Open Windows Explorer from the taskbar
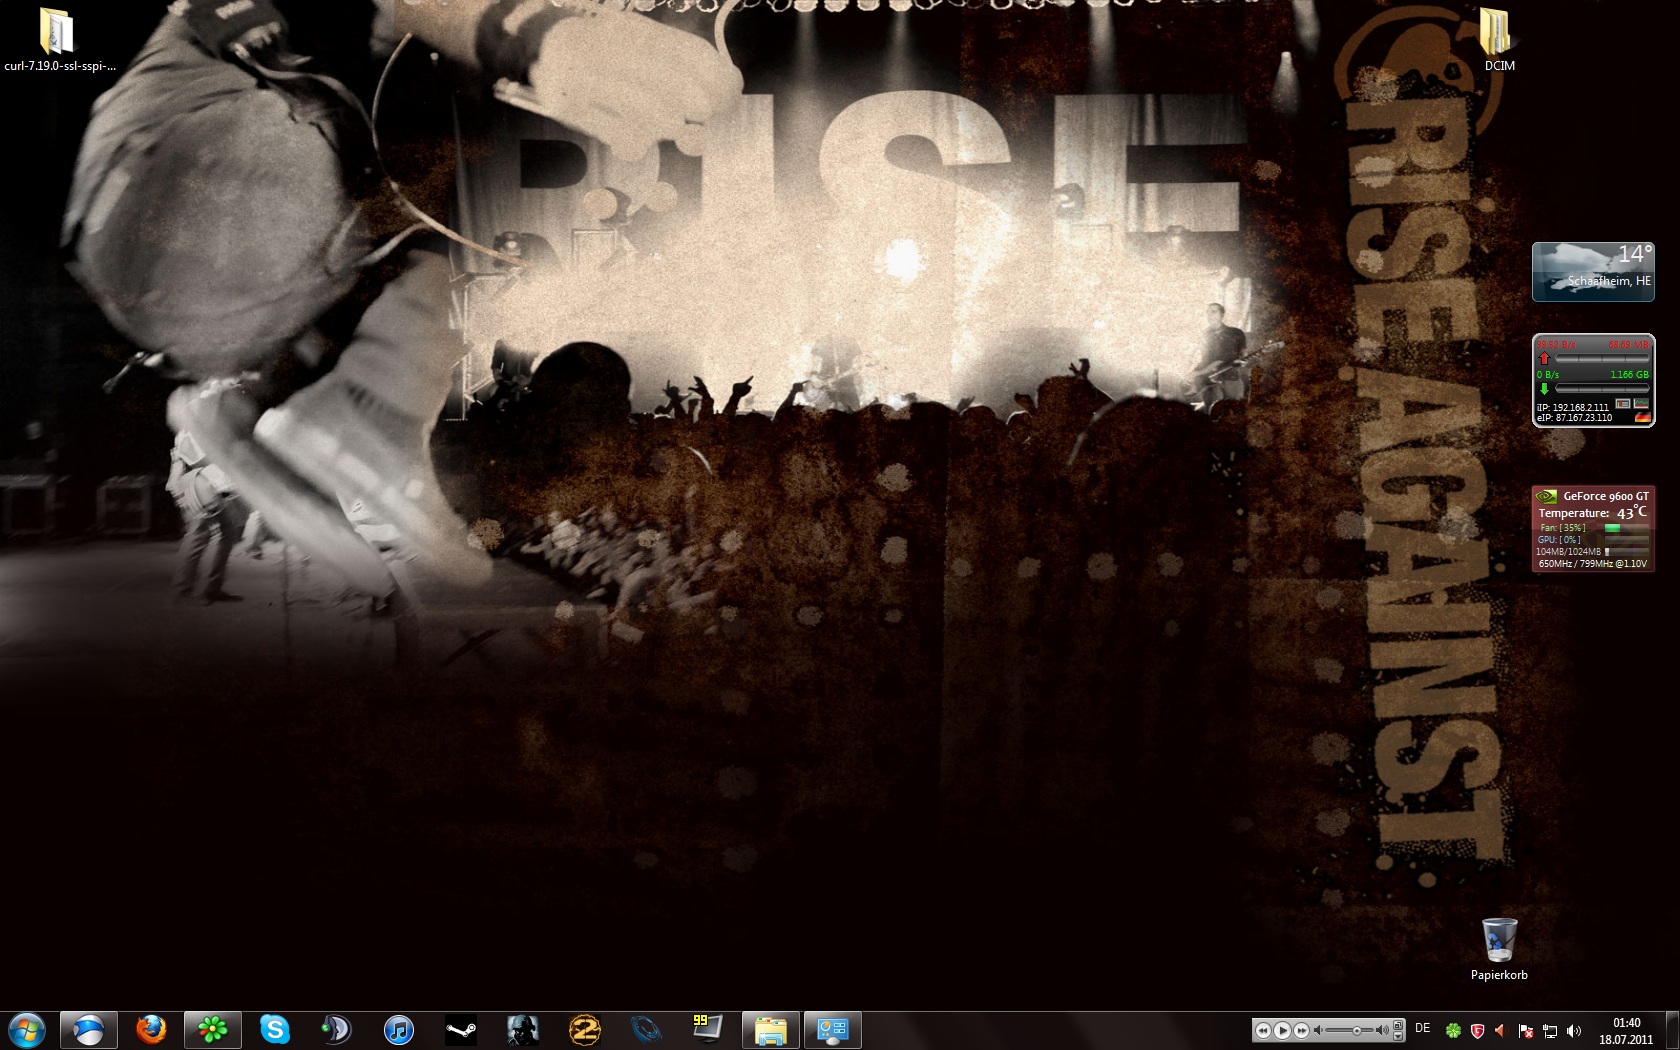The height and width of the screenshot is (1050, 1680). [770, 1029]
